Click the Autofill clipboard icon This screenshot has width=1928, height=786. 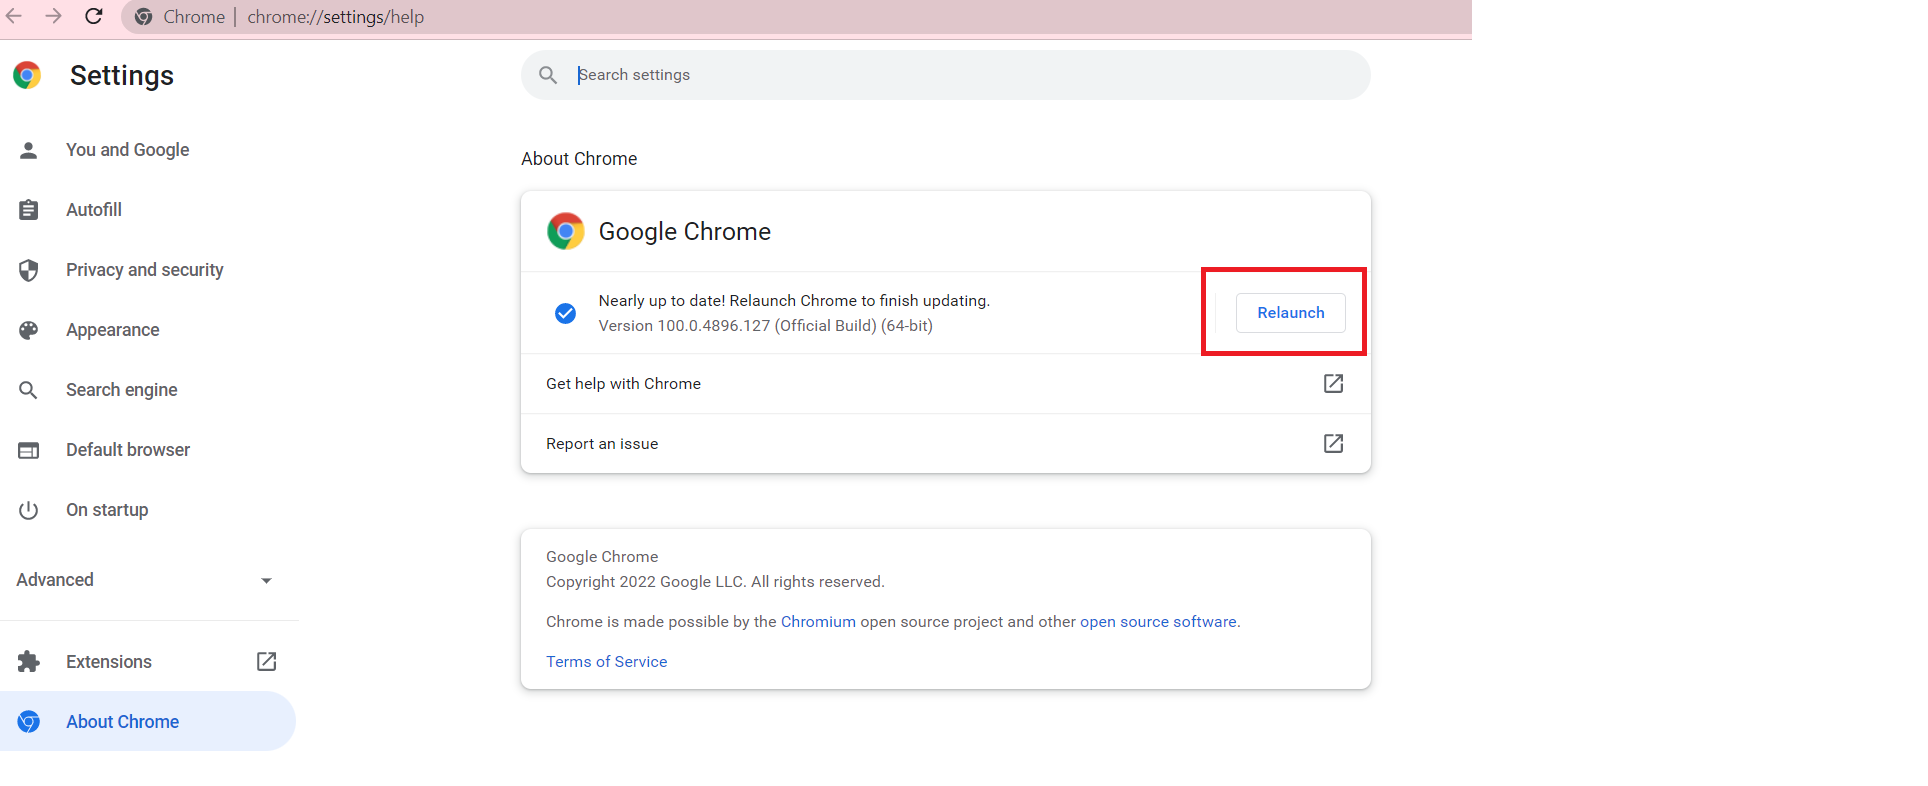click(x=29, y=210)
